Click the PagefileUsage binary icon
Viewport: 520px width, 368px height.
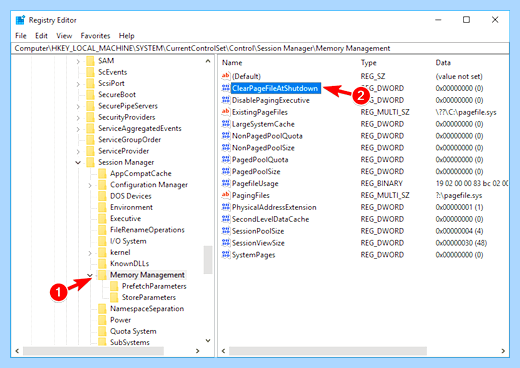coord(226,183)
